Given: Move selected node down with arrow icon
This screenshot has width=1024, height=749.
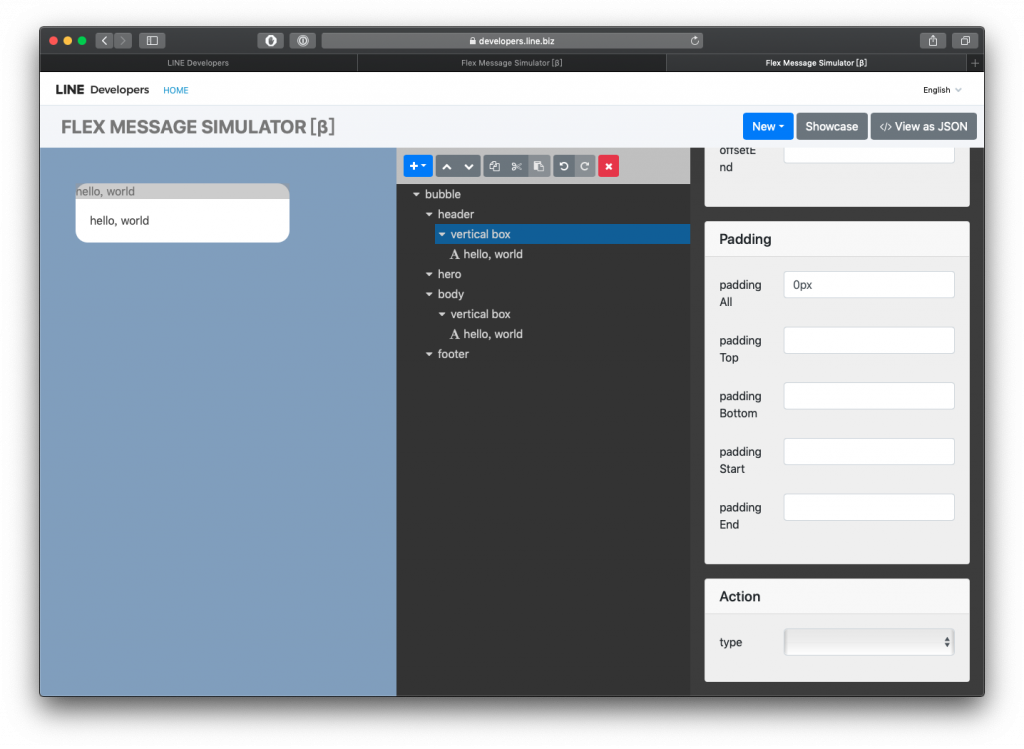Looking at the screenshot, I should [469, 166].
